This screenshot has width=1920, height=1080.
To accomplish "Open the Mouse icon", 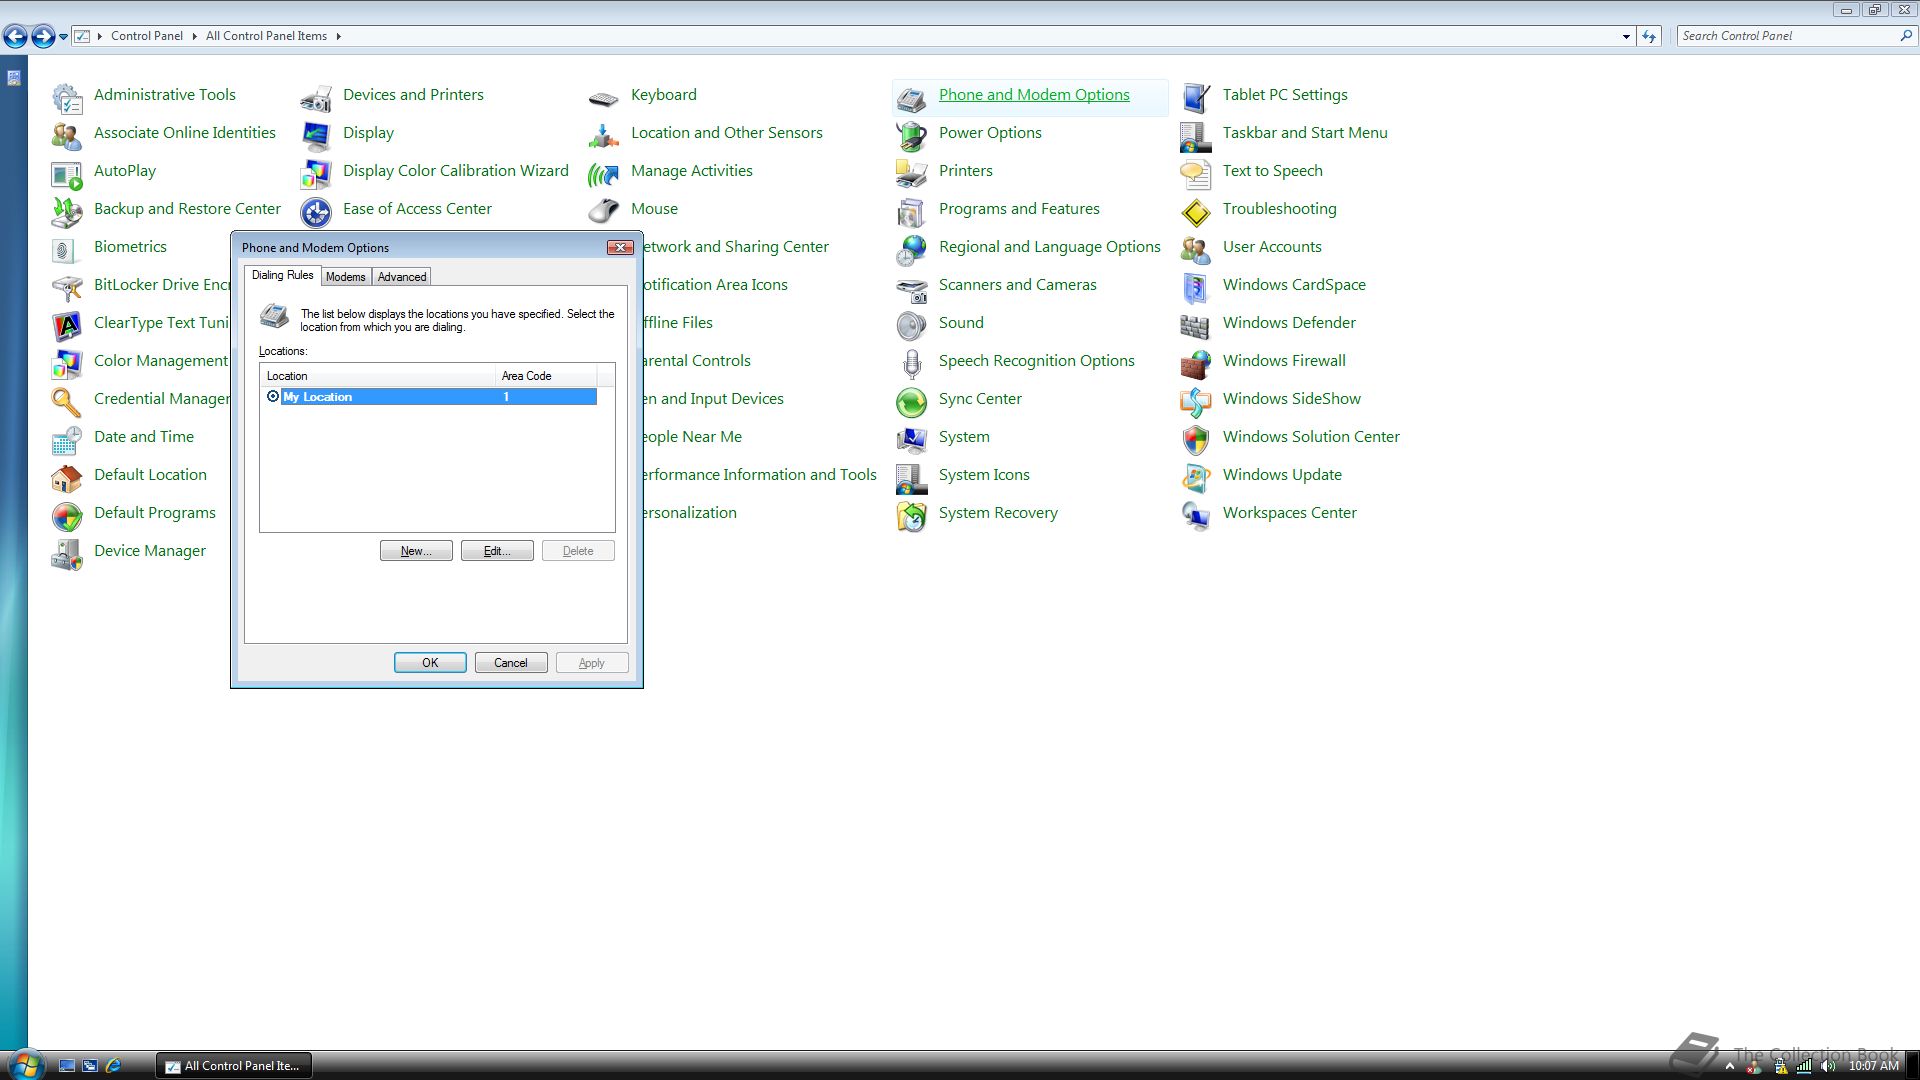I will pyautogui.click(x=604, y=212).
